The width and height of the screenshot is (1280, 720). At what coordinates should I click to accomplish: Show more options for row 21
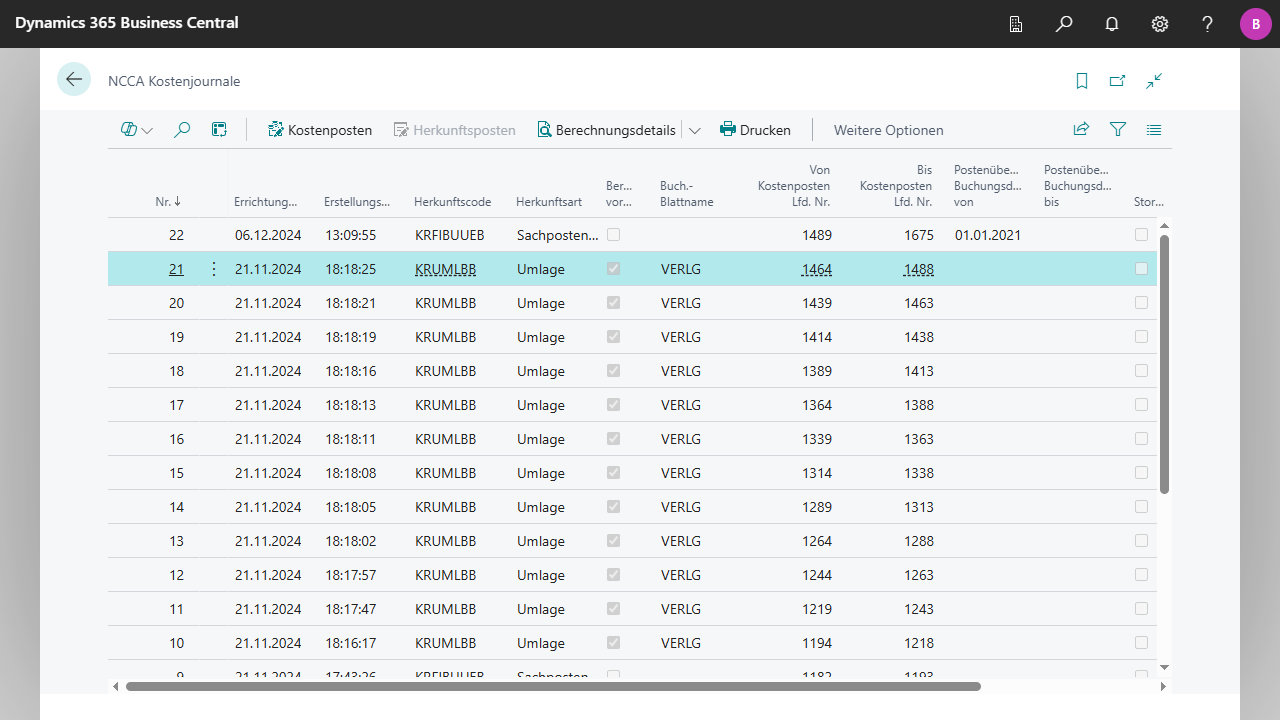pos(213,269)
